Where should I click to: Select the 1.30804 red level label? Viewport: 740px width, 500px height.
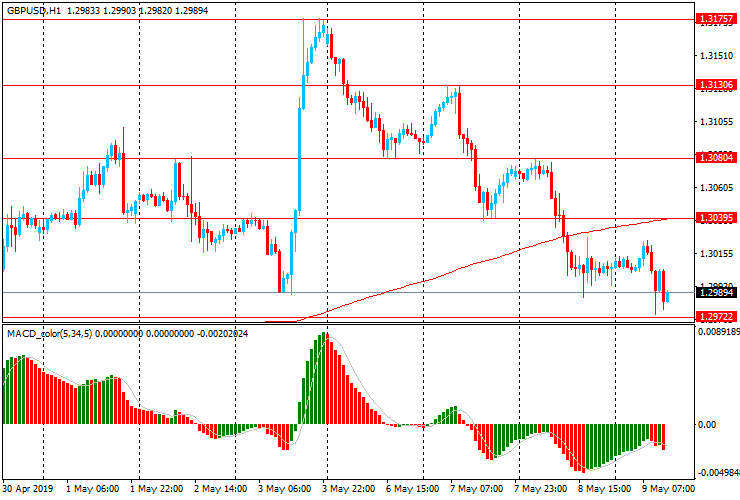point(716,158)
